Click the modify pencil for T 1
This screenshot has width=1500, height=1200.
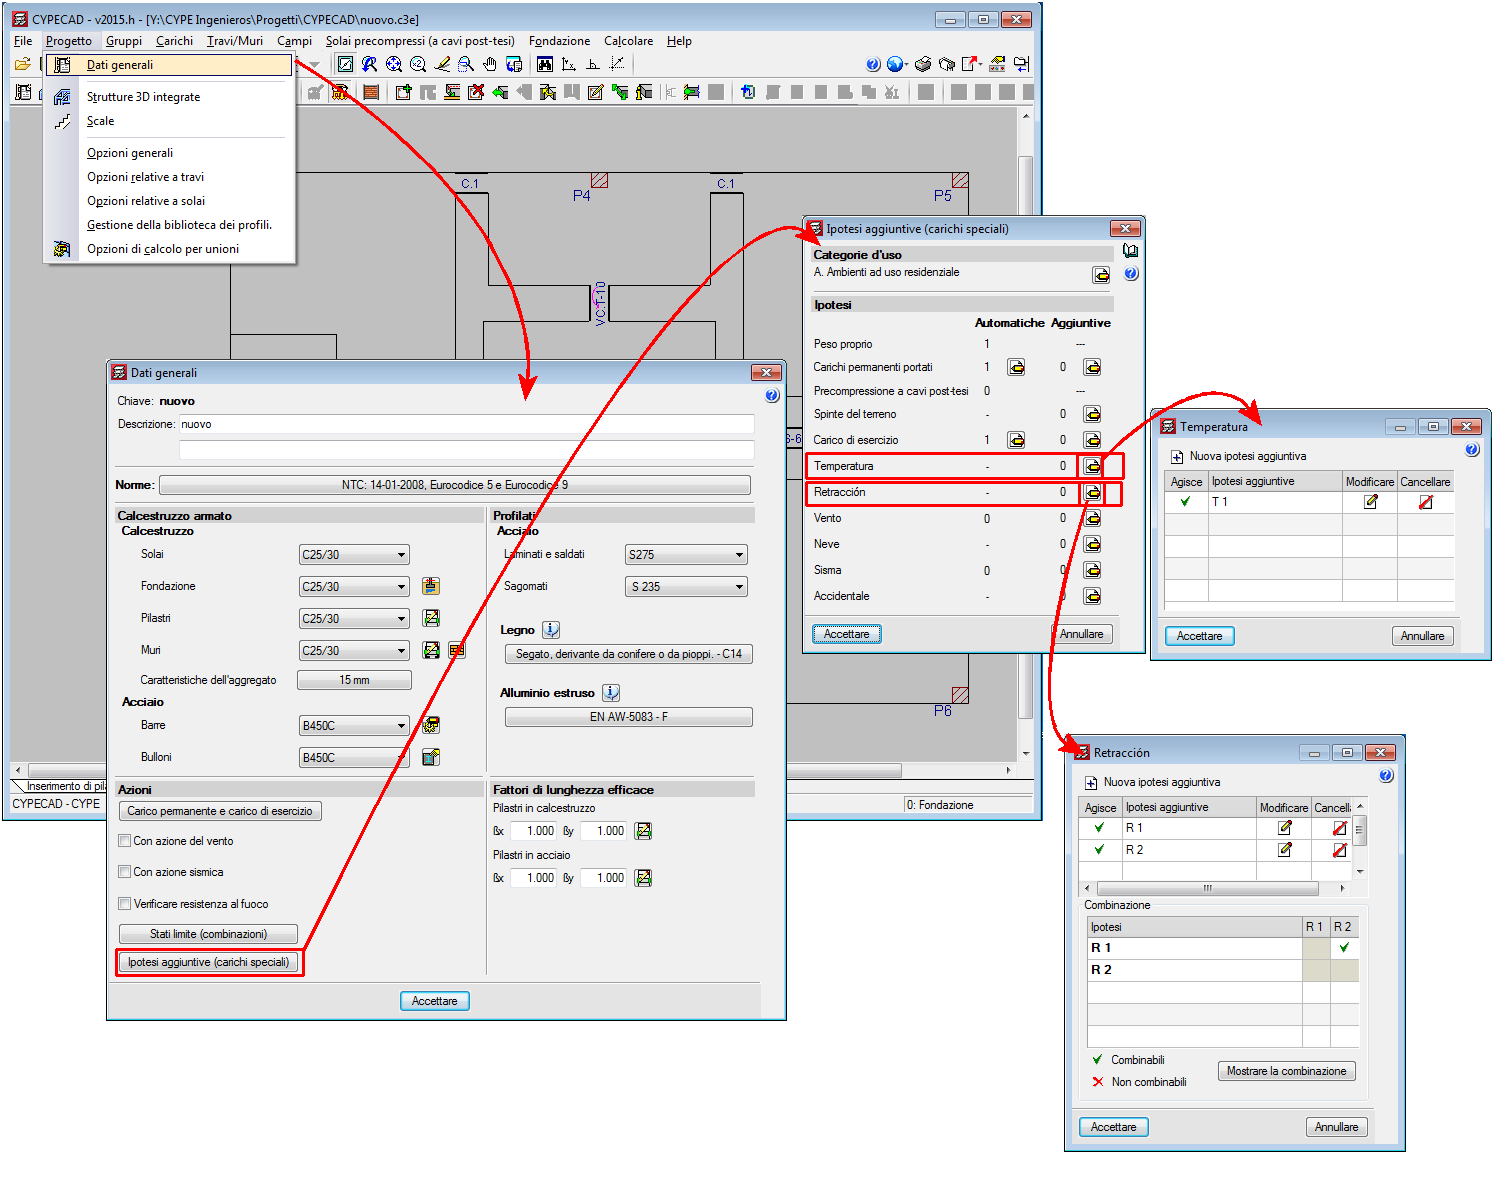pyautogui.click(x=1370, y=502)
